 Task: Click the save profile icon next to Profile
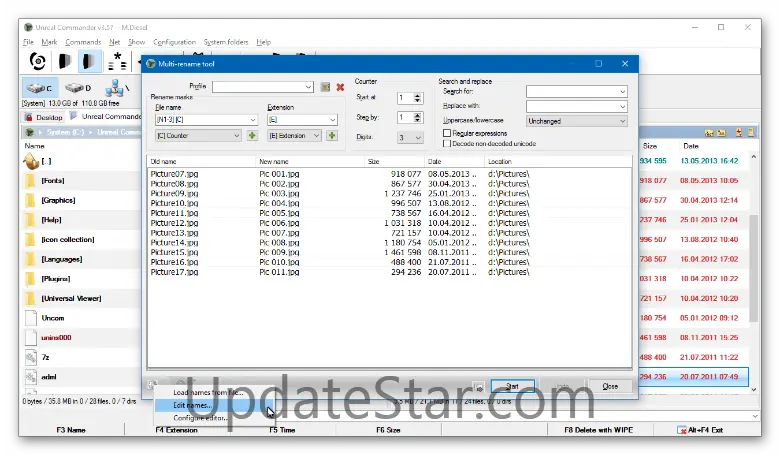(x=325, y=87)
